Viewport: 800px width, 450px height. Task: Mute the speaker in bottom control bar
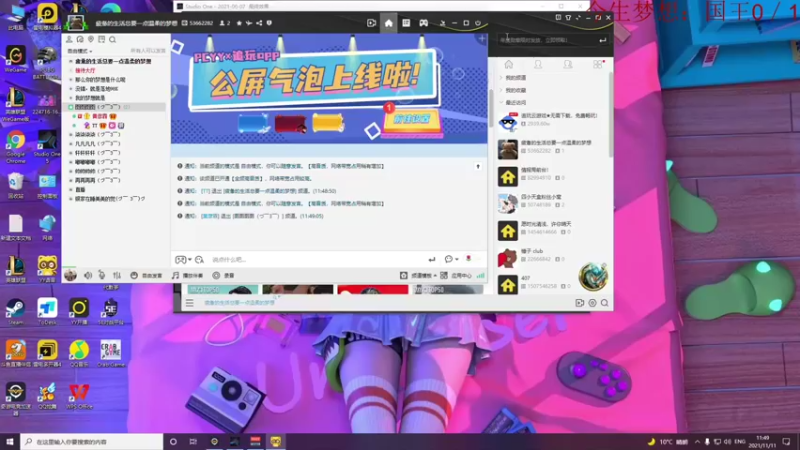(x=88, y=276)
